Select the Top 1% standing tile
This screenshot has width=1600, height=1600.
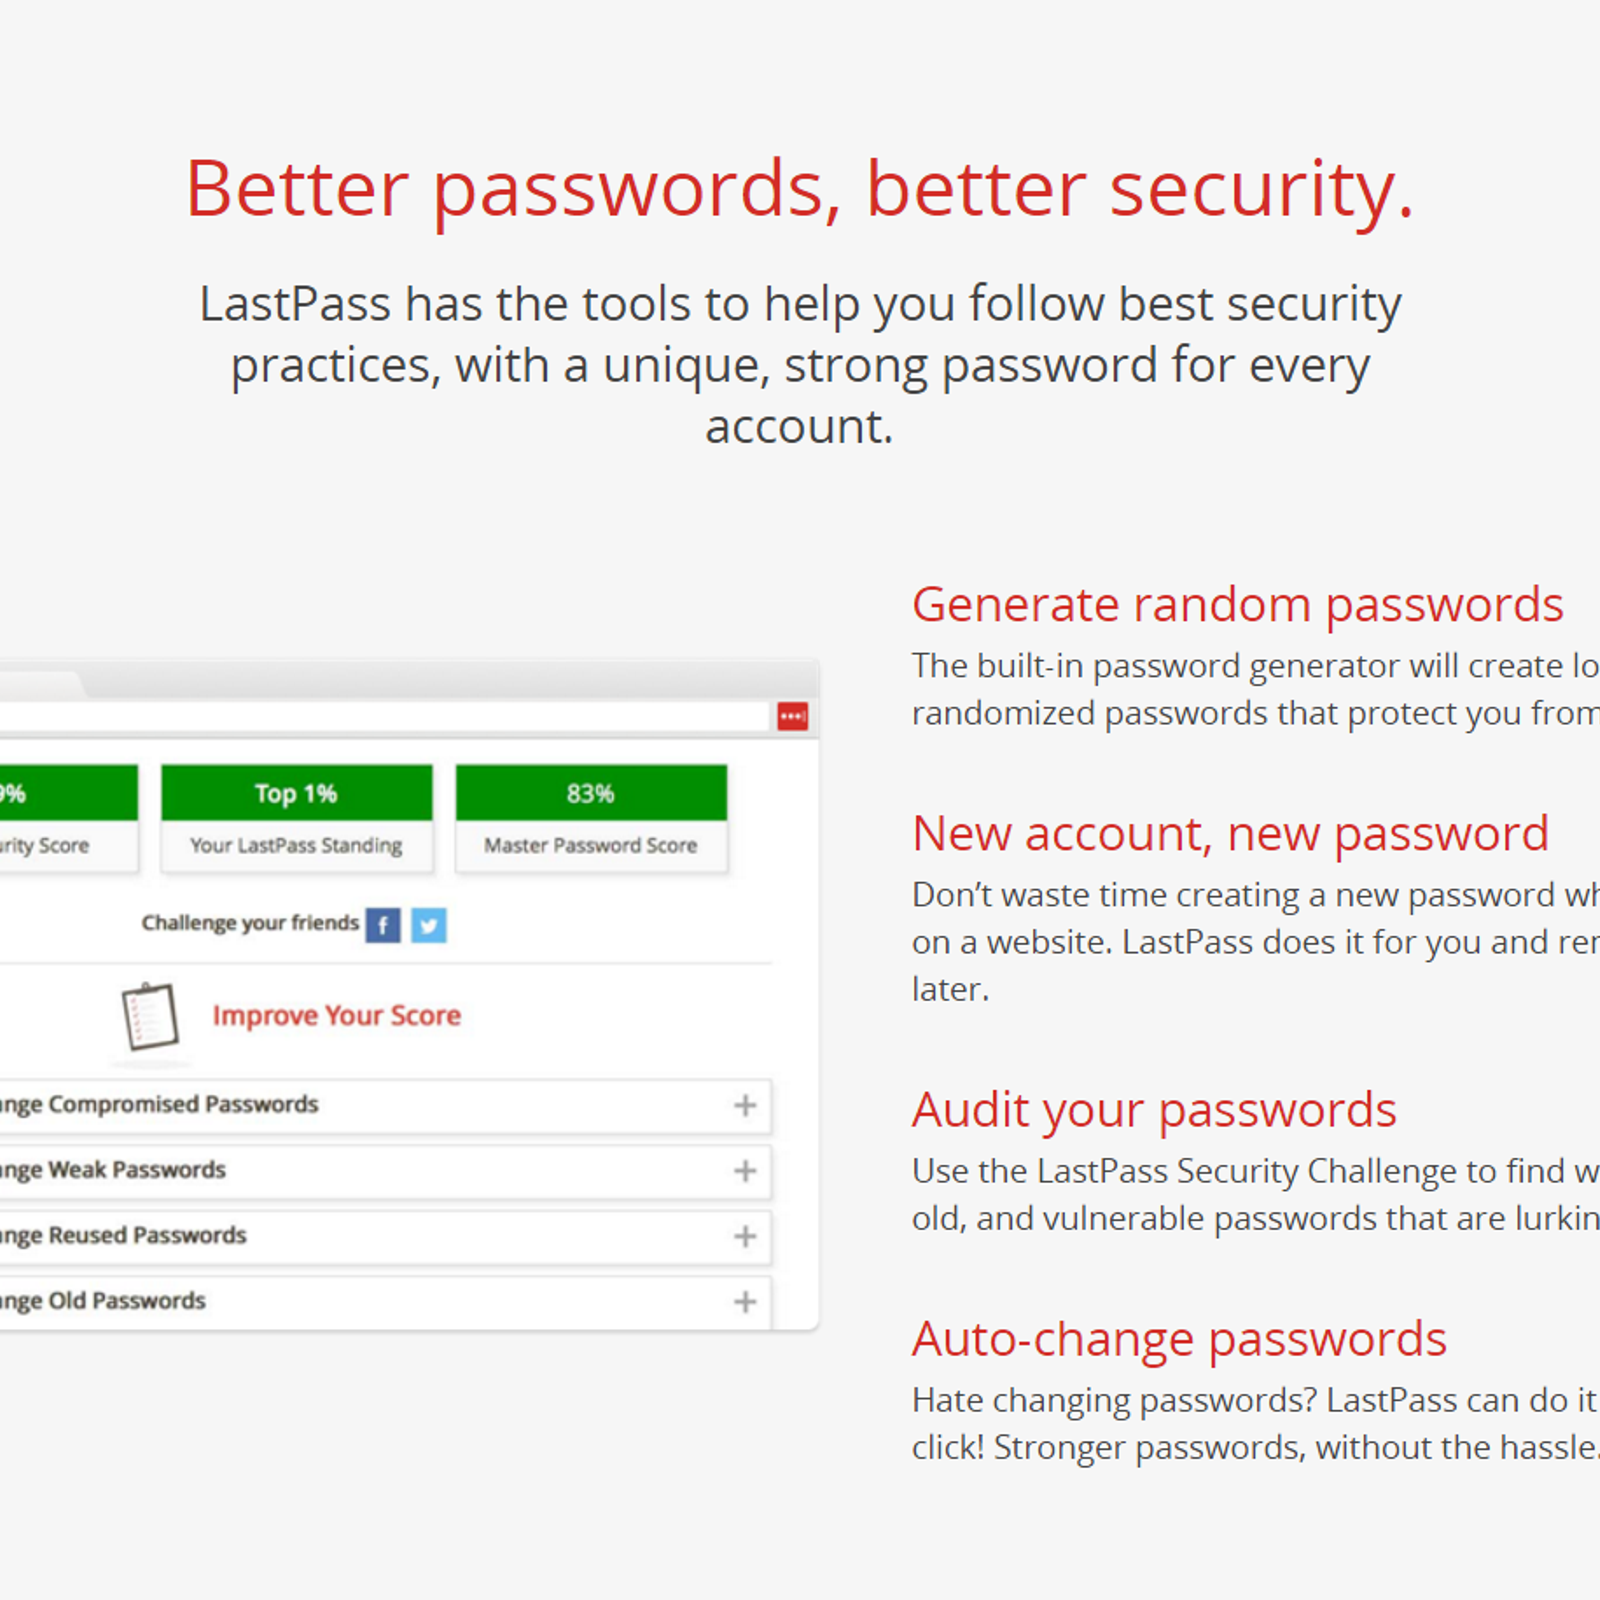pyautogui.click(x=297, y=819)
